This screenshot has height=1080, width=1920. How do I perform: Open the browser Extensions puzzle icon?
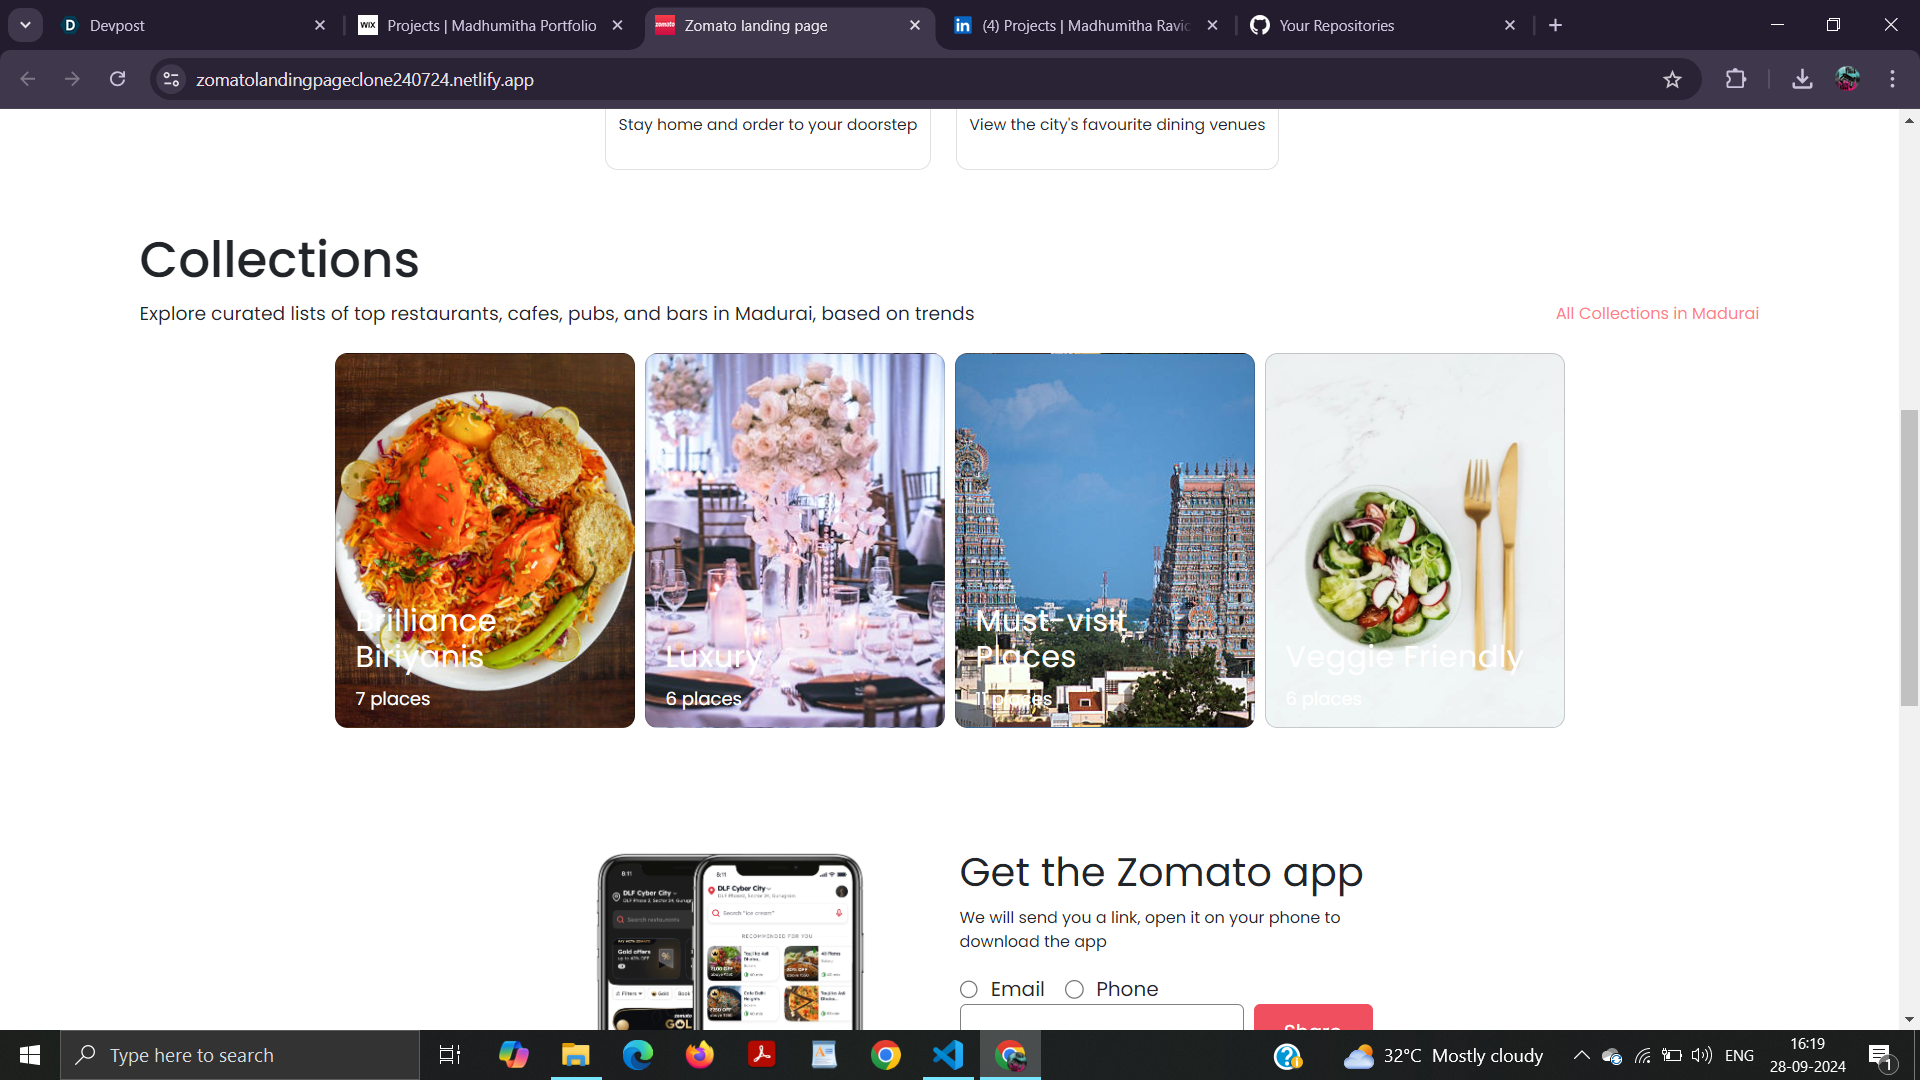[x=1736, y=79]
